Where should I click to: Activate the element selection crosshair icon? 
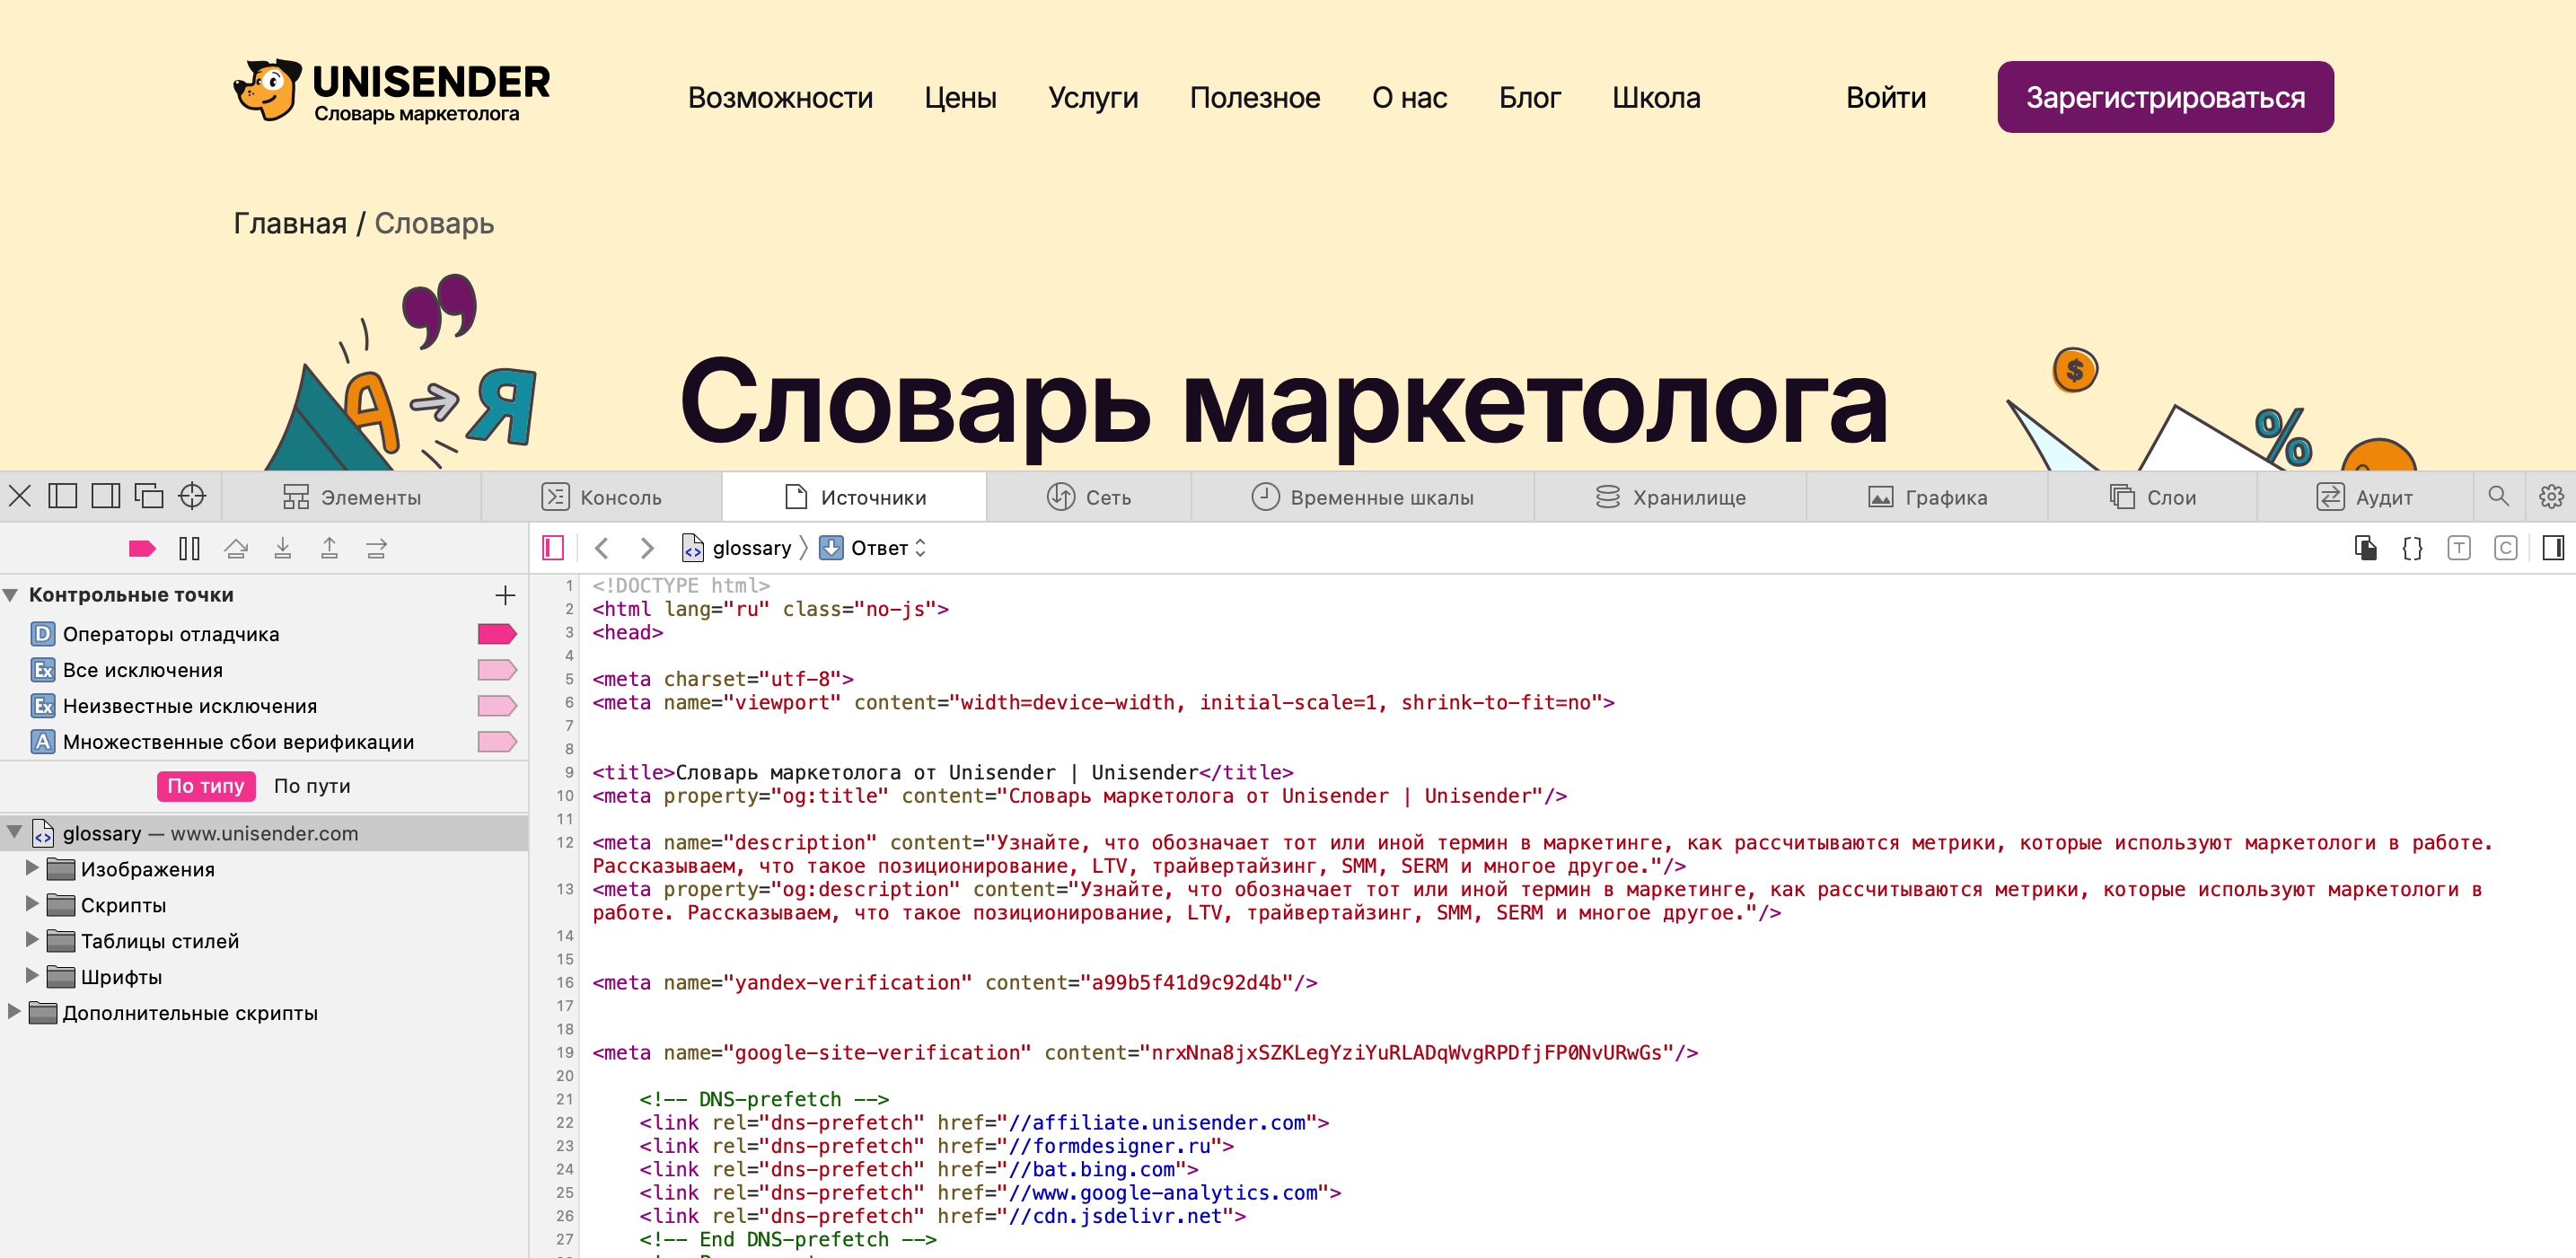(x=192, y=496)
